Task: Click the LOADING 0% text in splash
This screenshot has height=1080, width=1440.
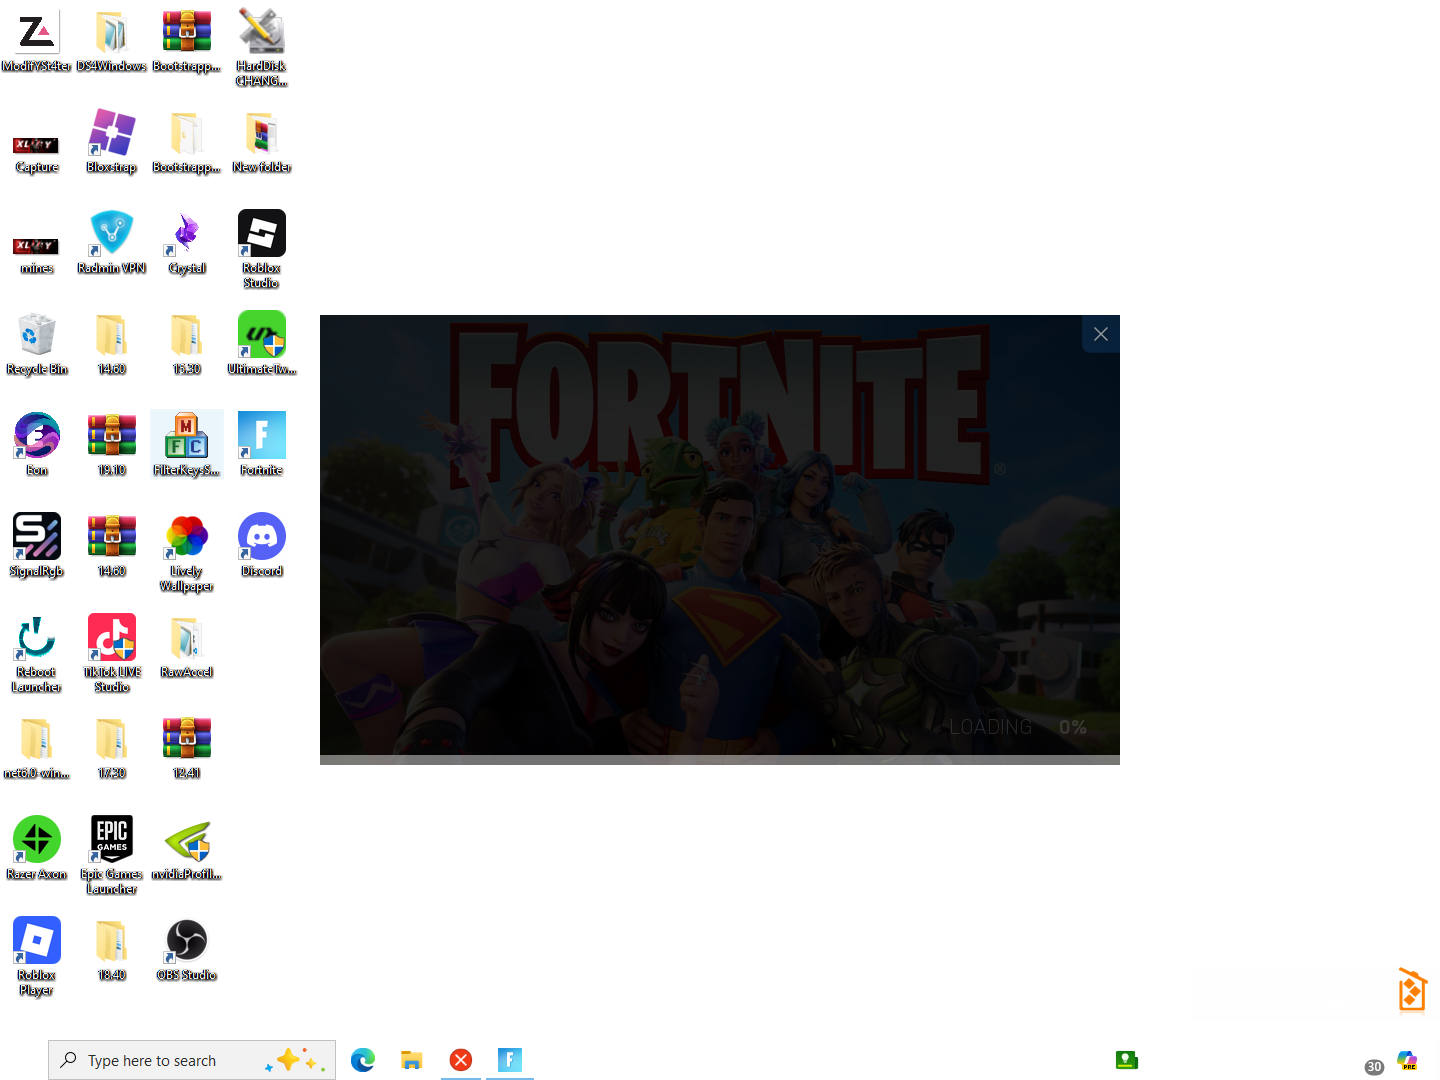Action: tap(1018, 727)
